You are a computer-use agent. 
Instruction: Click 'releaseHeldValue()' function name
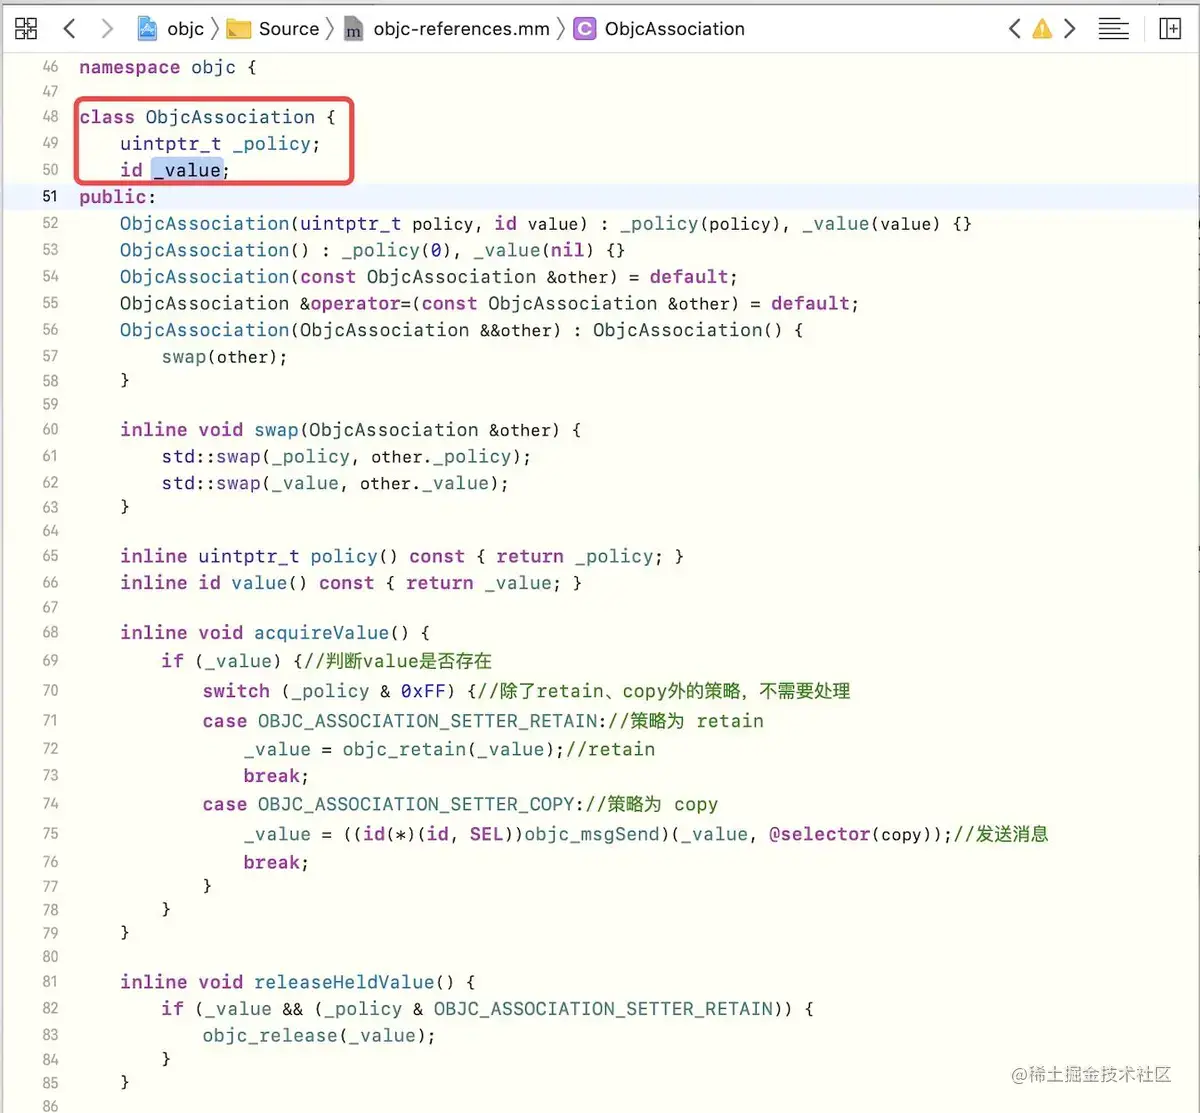coord(354,983)
